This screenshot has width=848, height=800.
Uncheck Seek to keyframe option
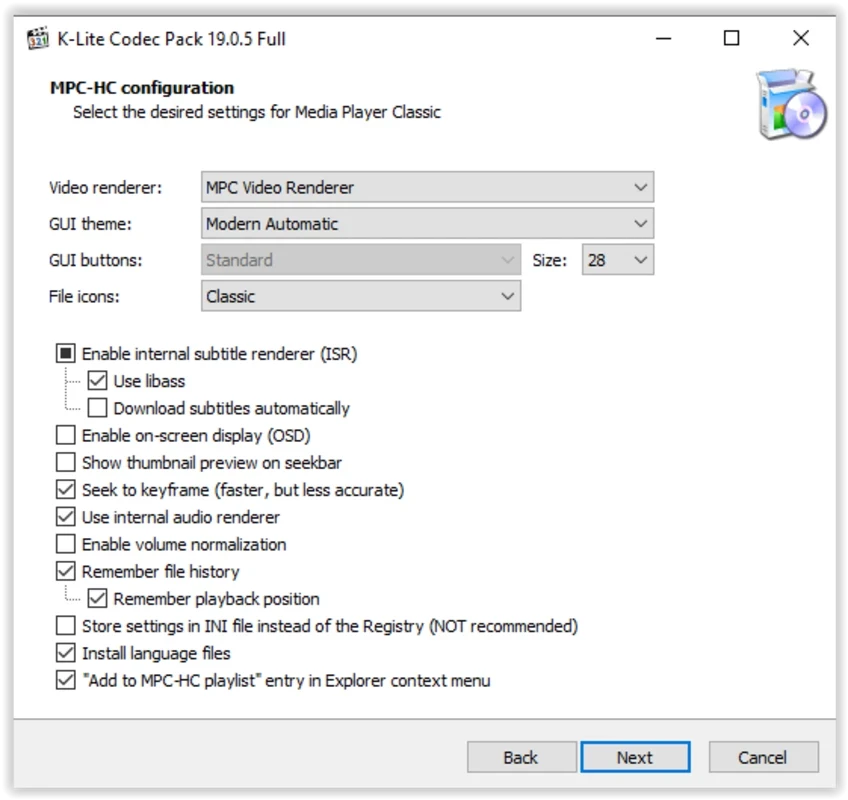coord(66,490)
